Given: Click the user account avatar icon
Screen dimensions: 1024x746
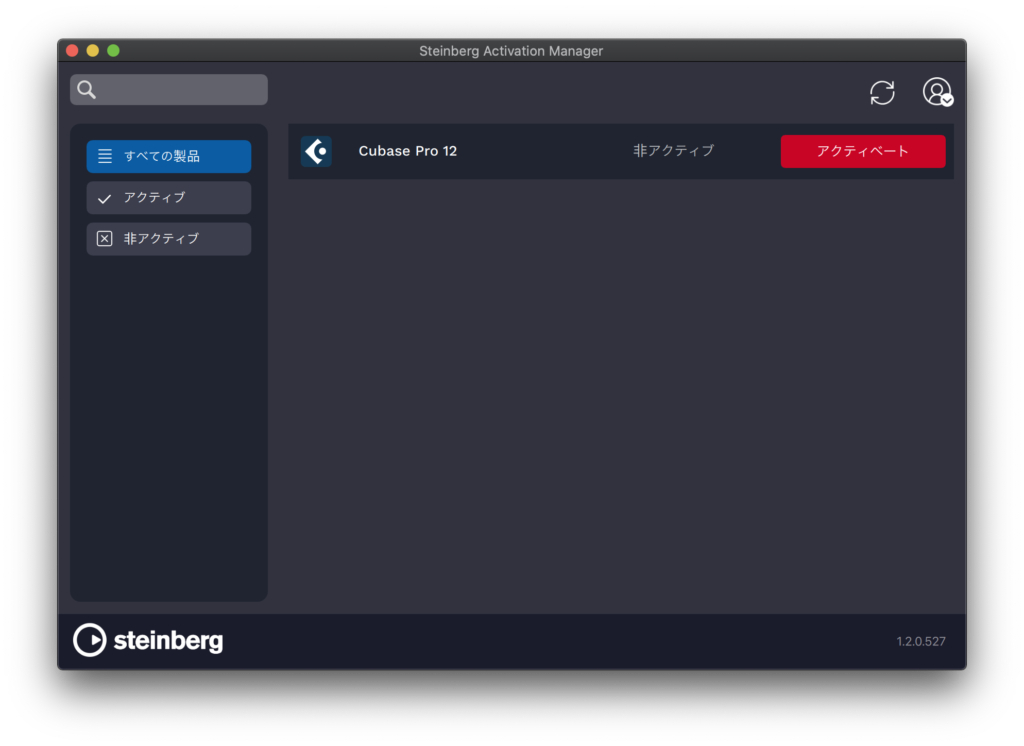Looking at the screenshot, I should click(936, 92).
